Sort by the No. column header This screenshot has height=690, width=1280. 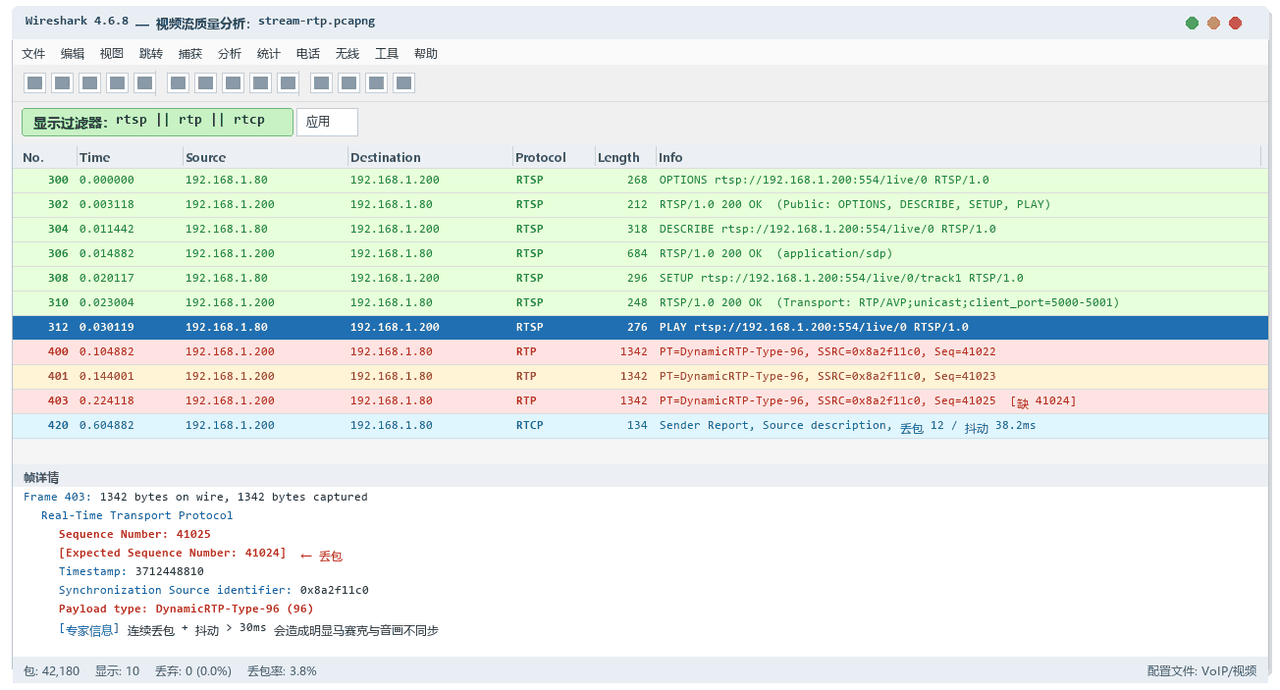point(47,157)
